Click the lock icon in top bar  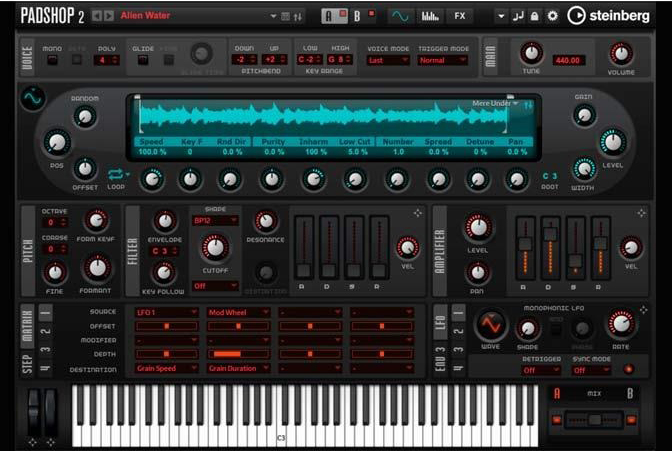pyautogui.click(x=536, y=16)
